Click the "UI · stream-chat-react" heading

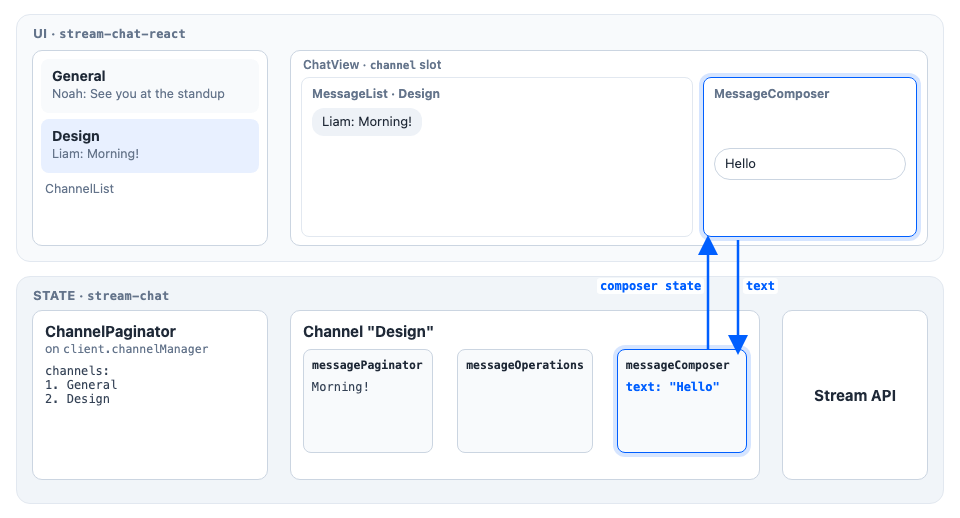109,34
